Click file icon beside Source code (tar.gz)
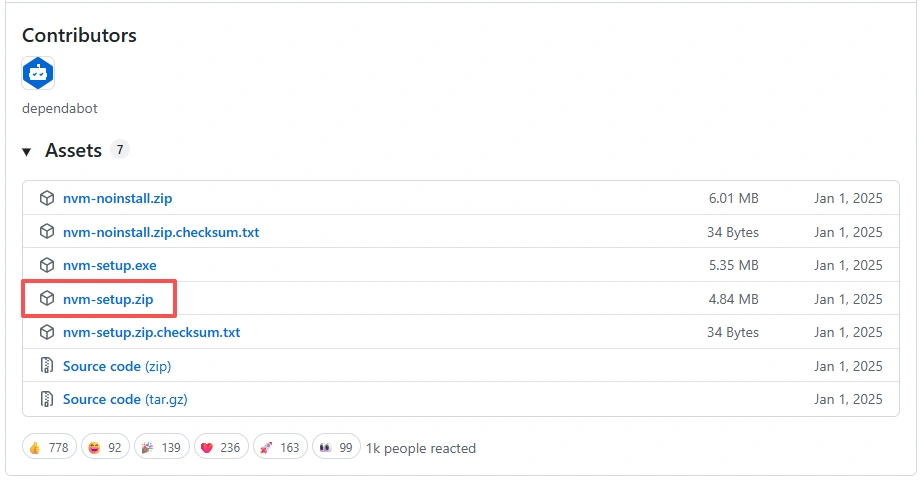 point(46,399)
